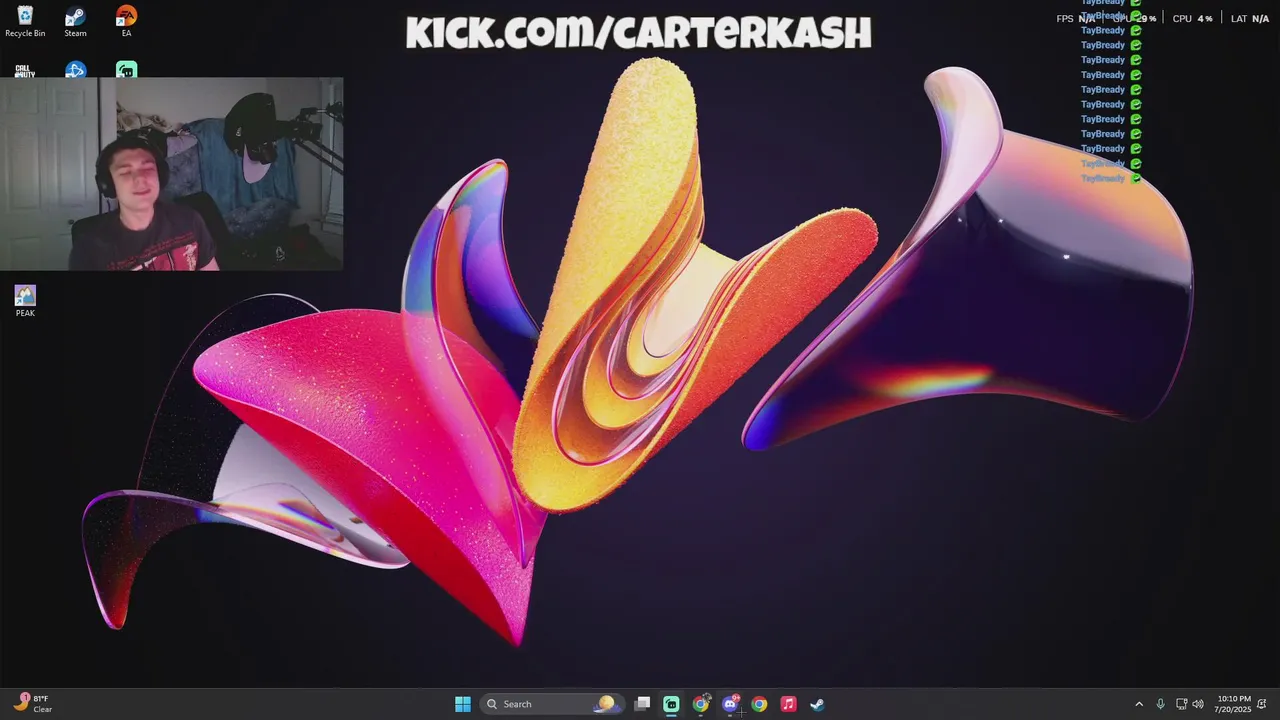Select the Steam desktop shortcut

pyautogui.click(x=75, y=22)
